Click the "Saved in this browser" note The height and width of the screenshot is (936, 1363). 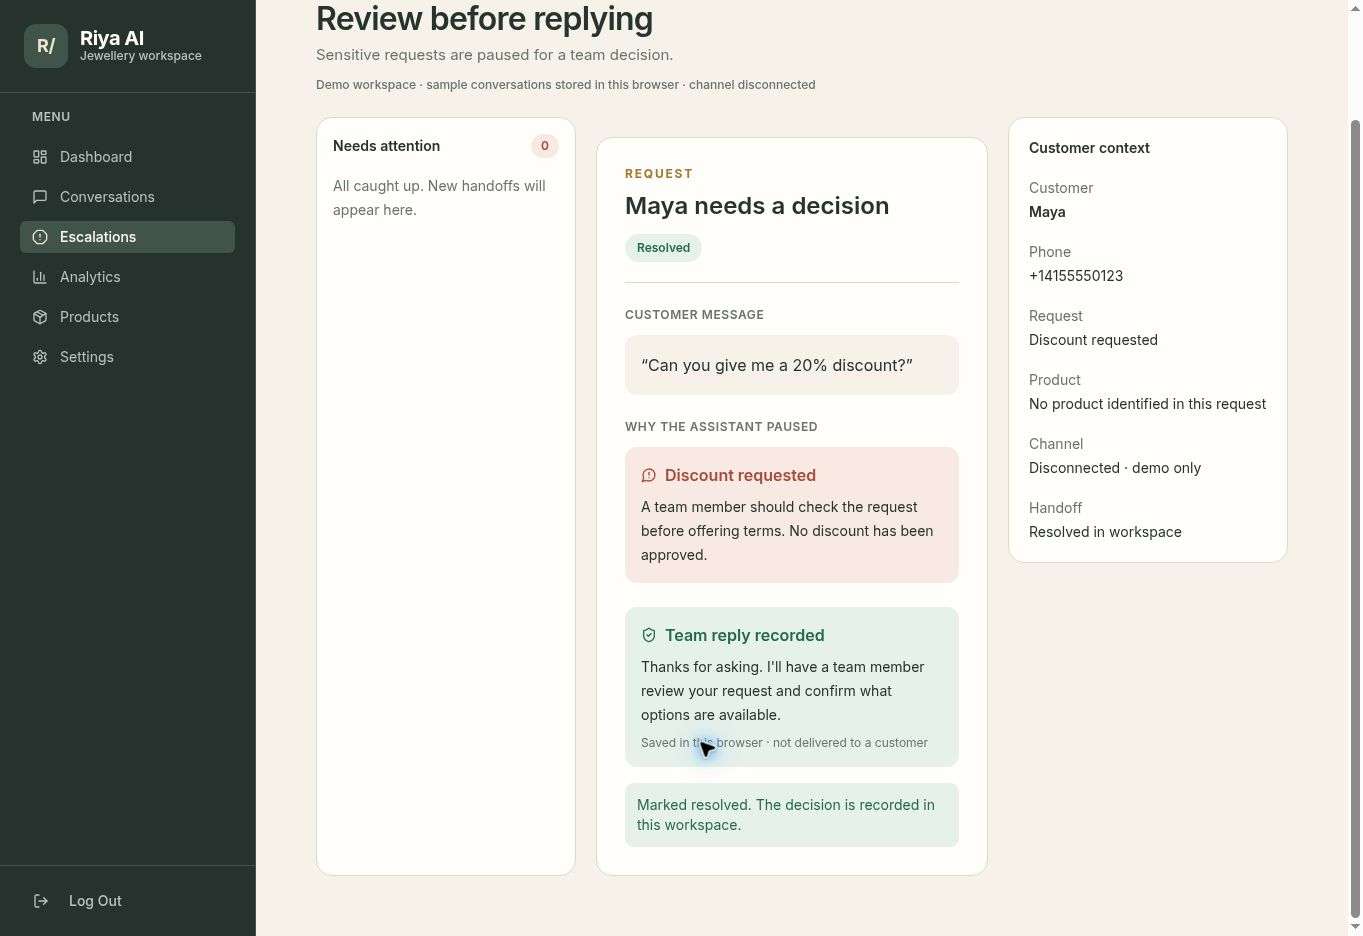[784, 743]
